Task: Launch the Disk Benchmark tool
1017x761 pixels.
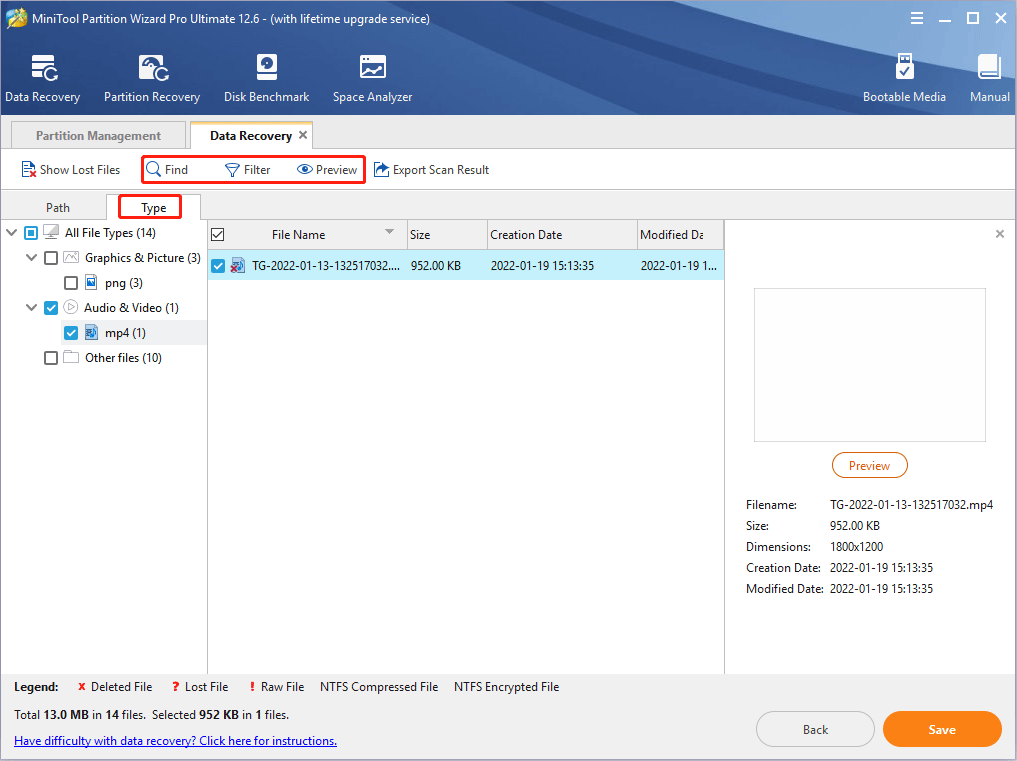Action: coord(266,77)
